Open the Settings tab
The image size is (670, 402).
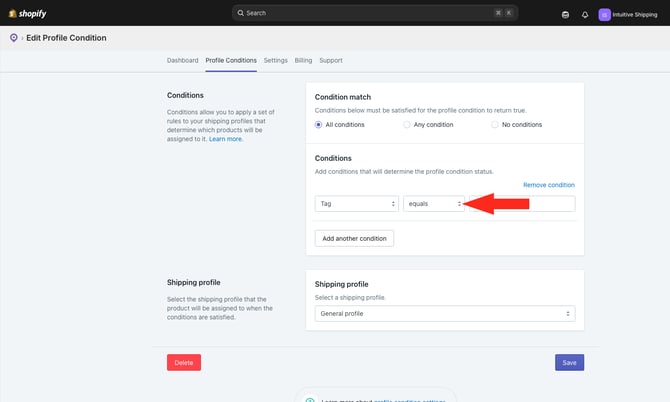tap(276, 60)
